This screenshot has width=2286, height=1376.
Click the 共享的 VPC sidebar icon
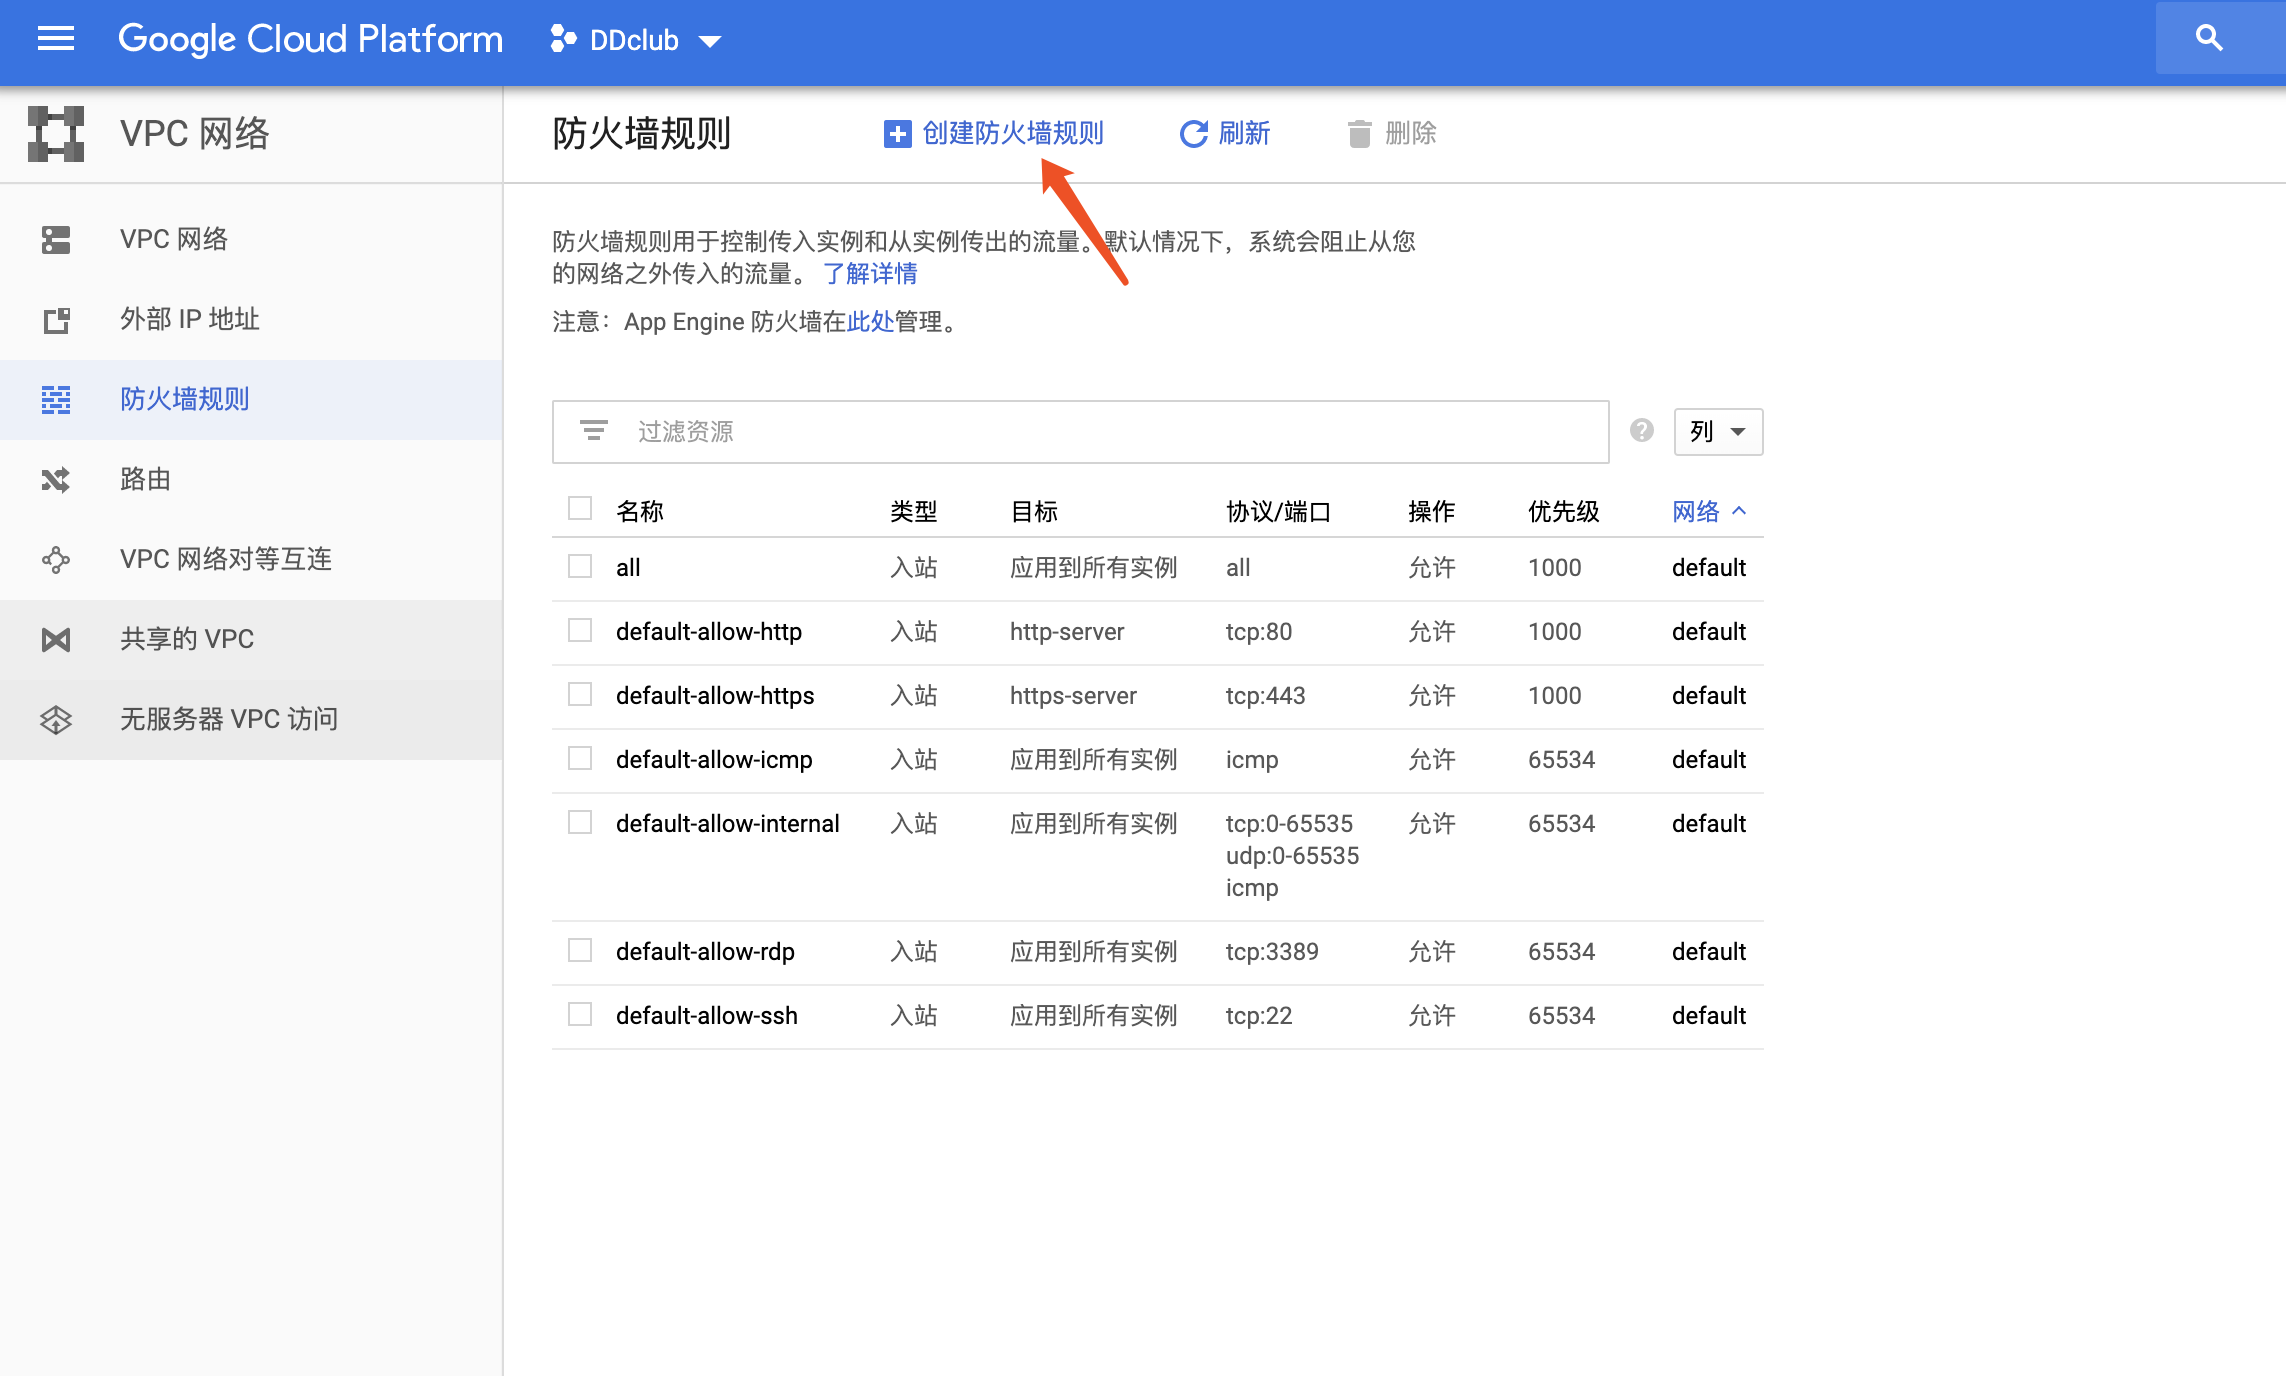click(x=56, y=640)
